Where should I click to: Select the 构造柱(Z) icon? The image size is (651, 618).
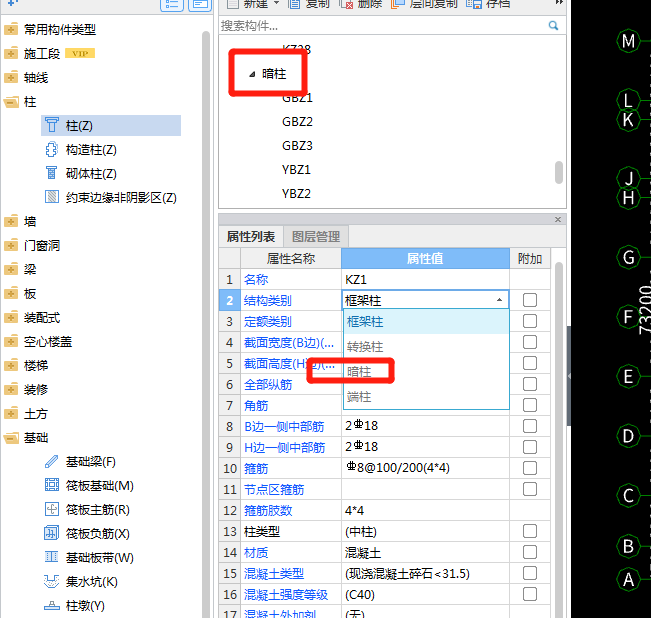coord(51,149)
